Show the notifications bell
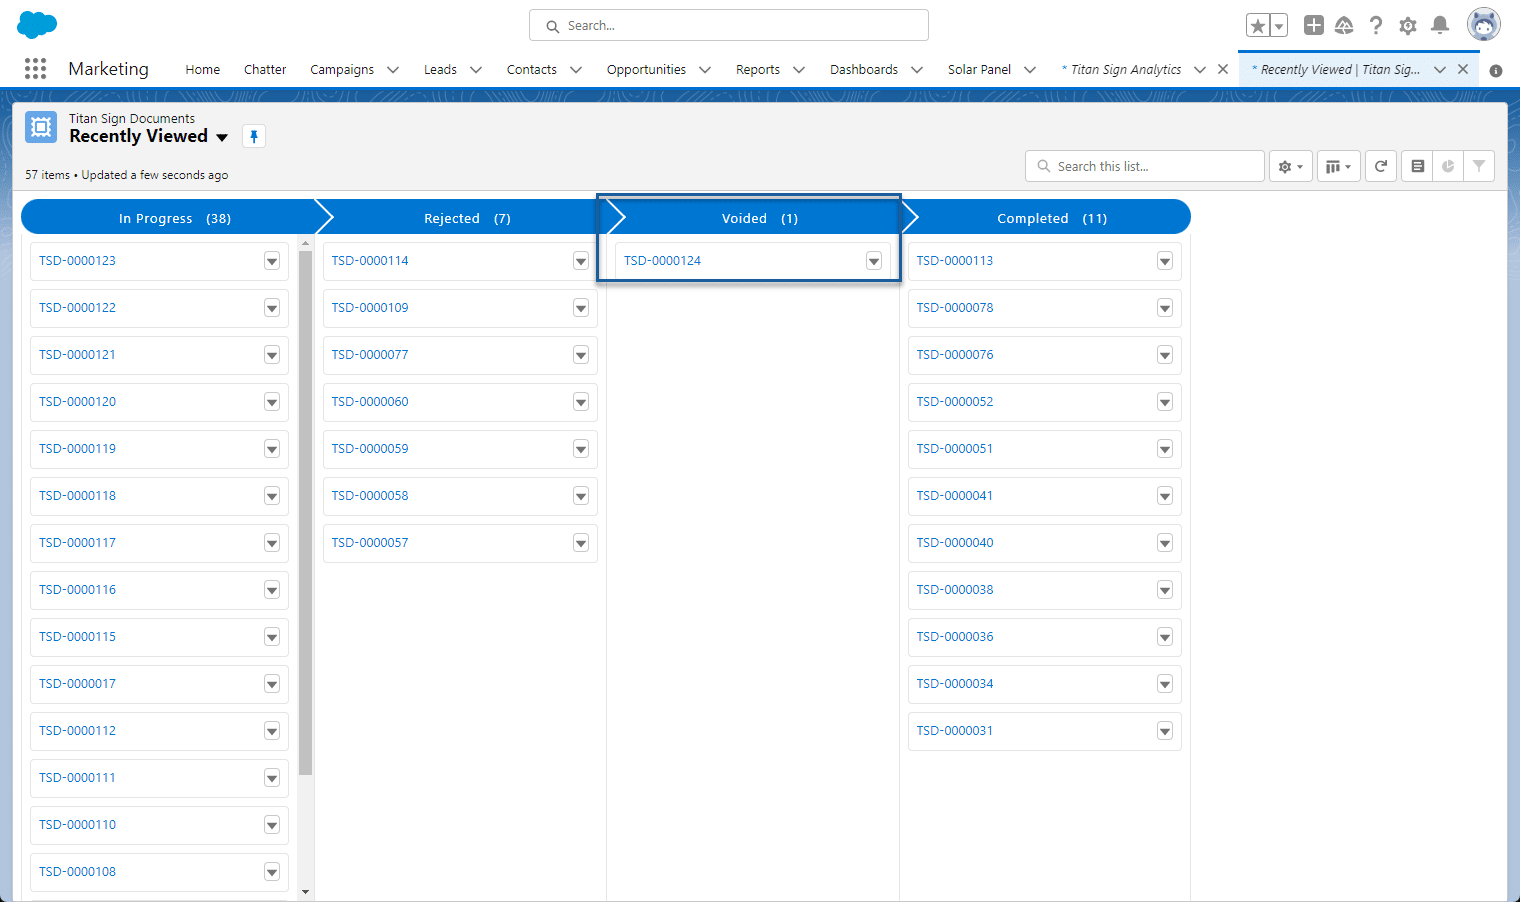The height and width of the screenshot is (902, 1520). 1440,26
